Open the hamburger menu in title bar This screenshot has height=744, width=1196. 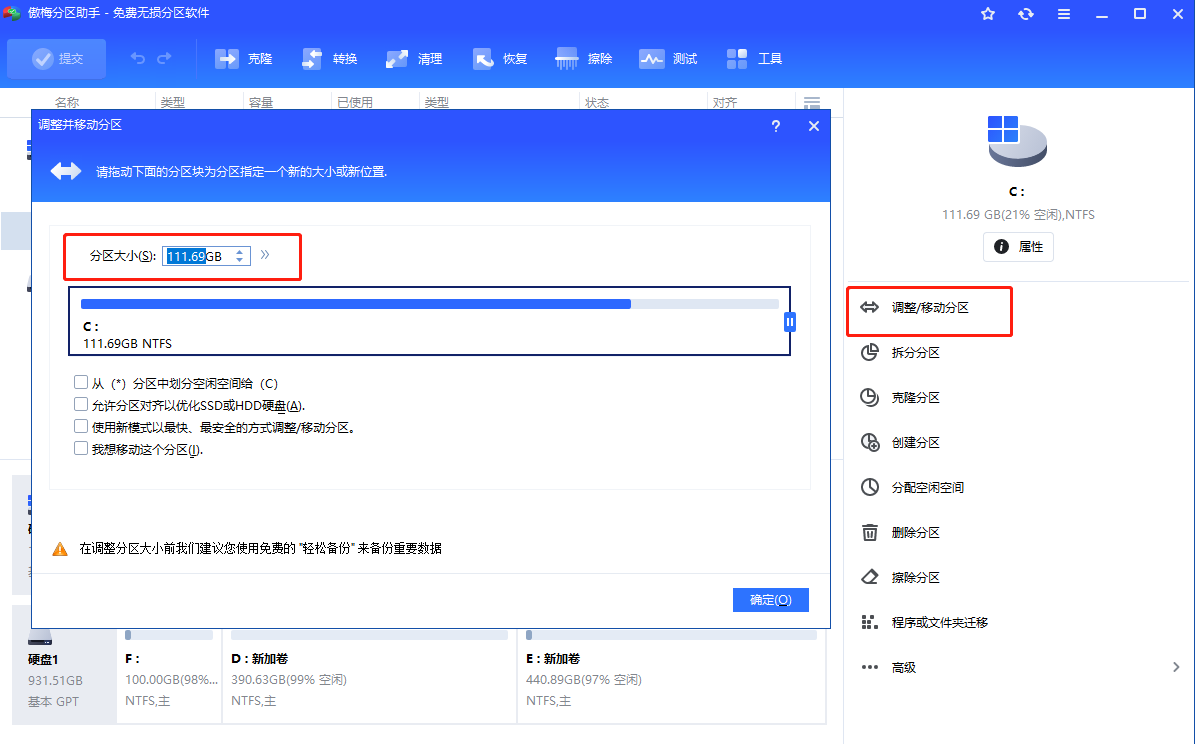[x=1063, y=14]
